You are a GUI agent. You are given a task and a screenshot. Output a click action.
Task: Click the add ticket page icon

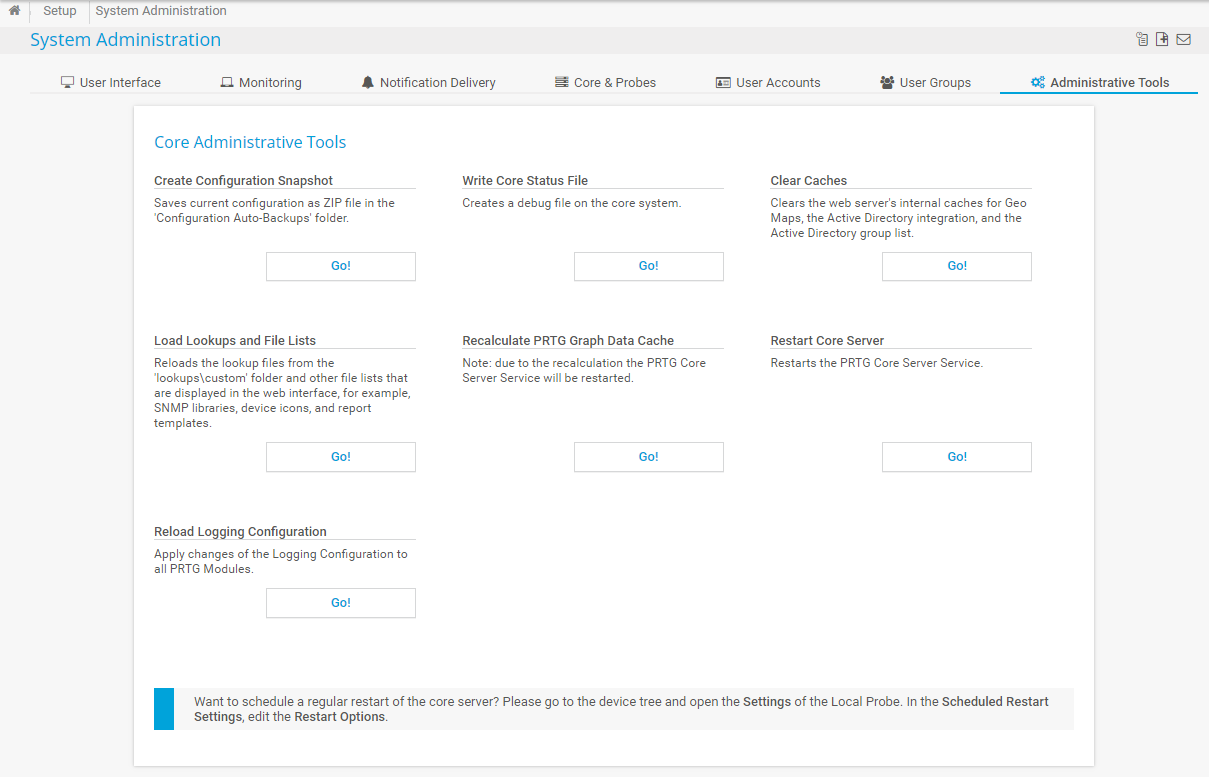1162,40
